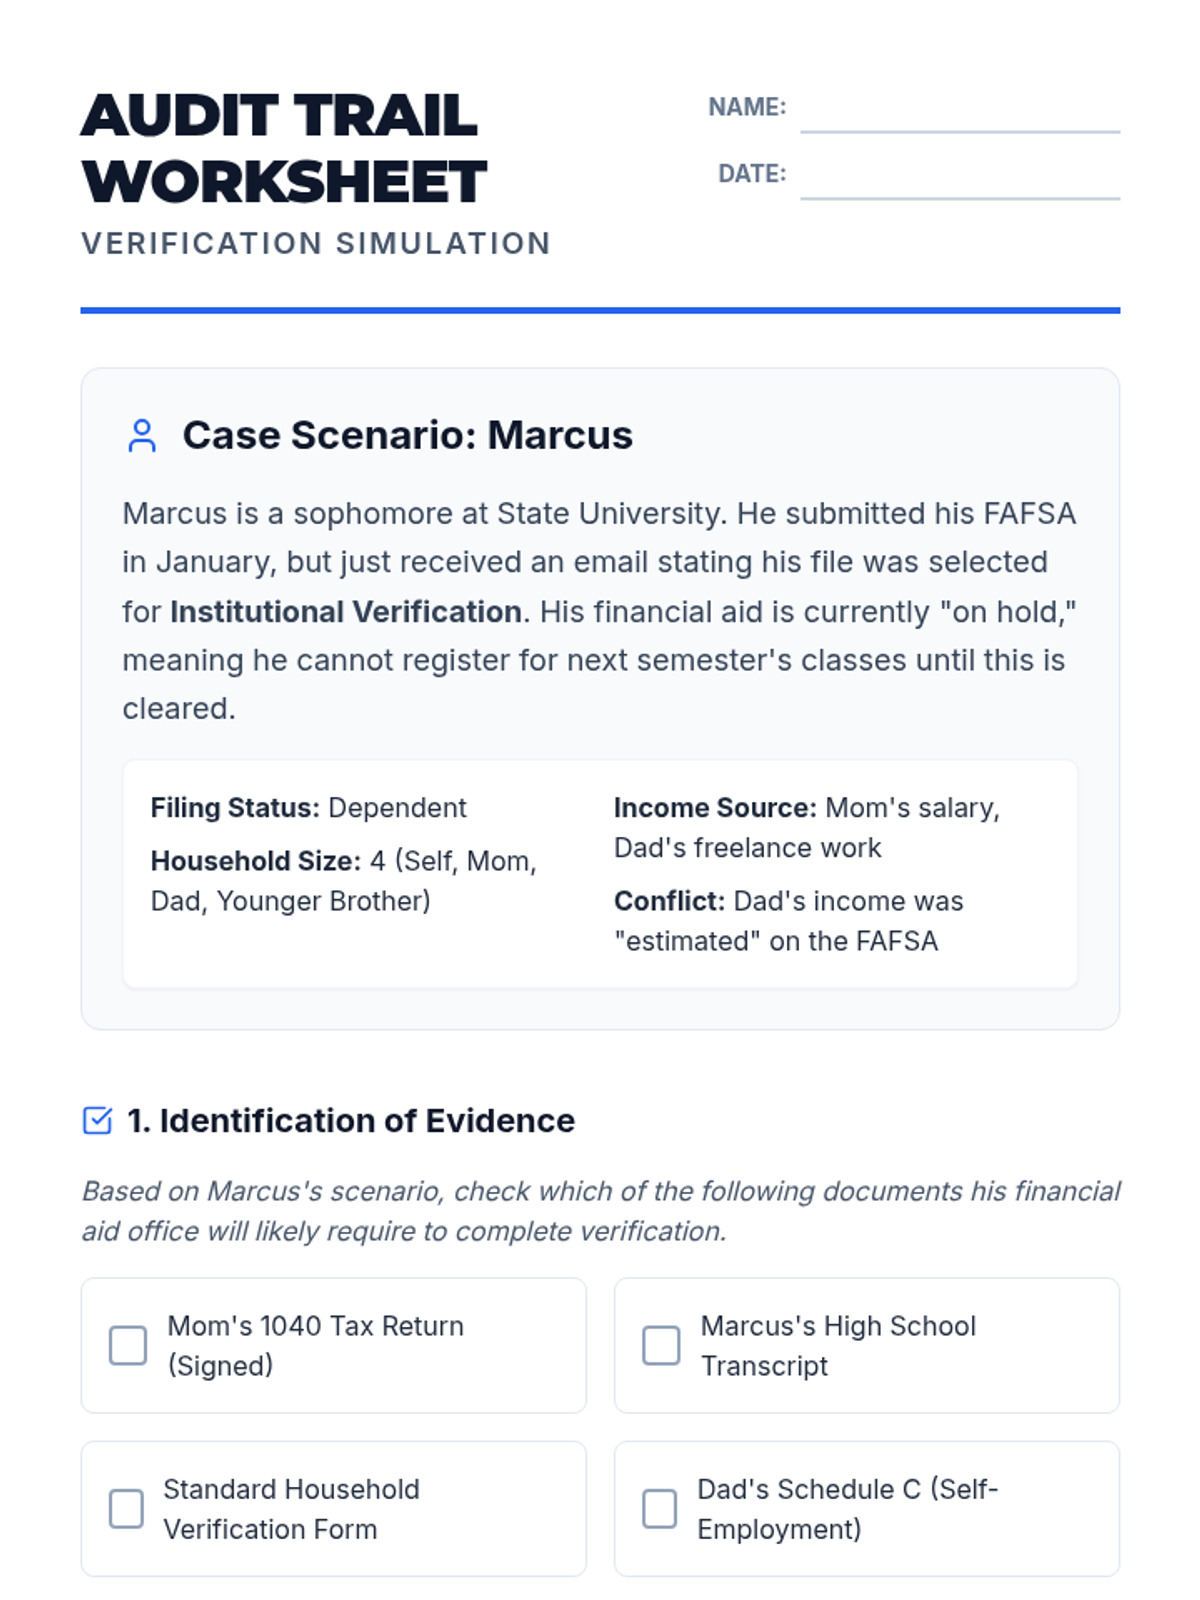Click the Verification Simulation subtitle
Screen dimensions: 1200x1600
click(x=316, y=243)
